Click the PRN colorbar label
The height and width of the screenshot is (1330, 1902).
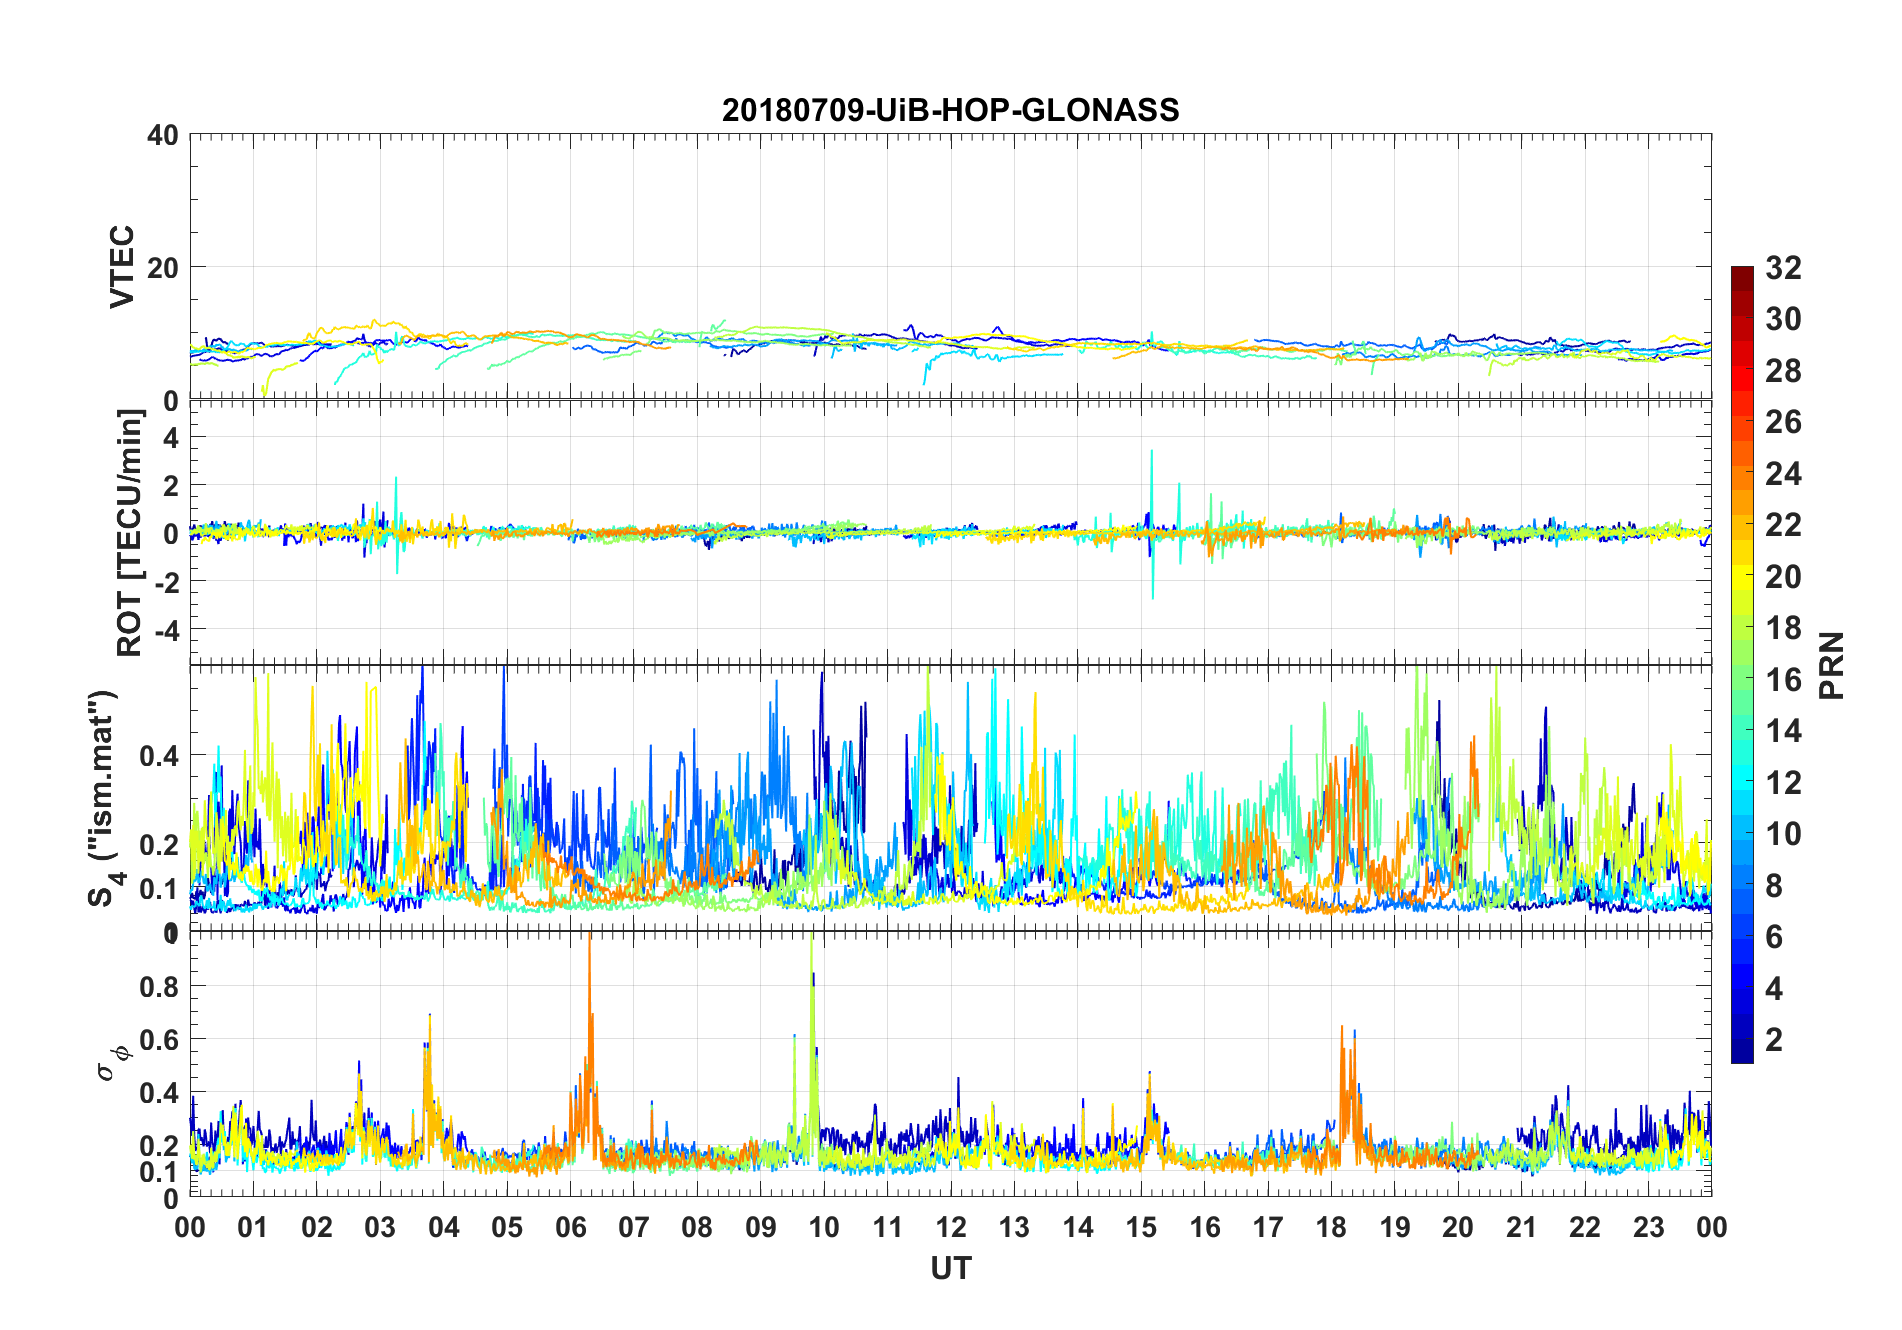pos(1832,665)
